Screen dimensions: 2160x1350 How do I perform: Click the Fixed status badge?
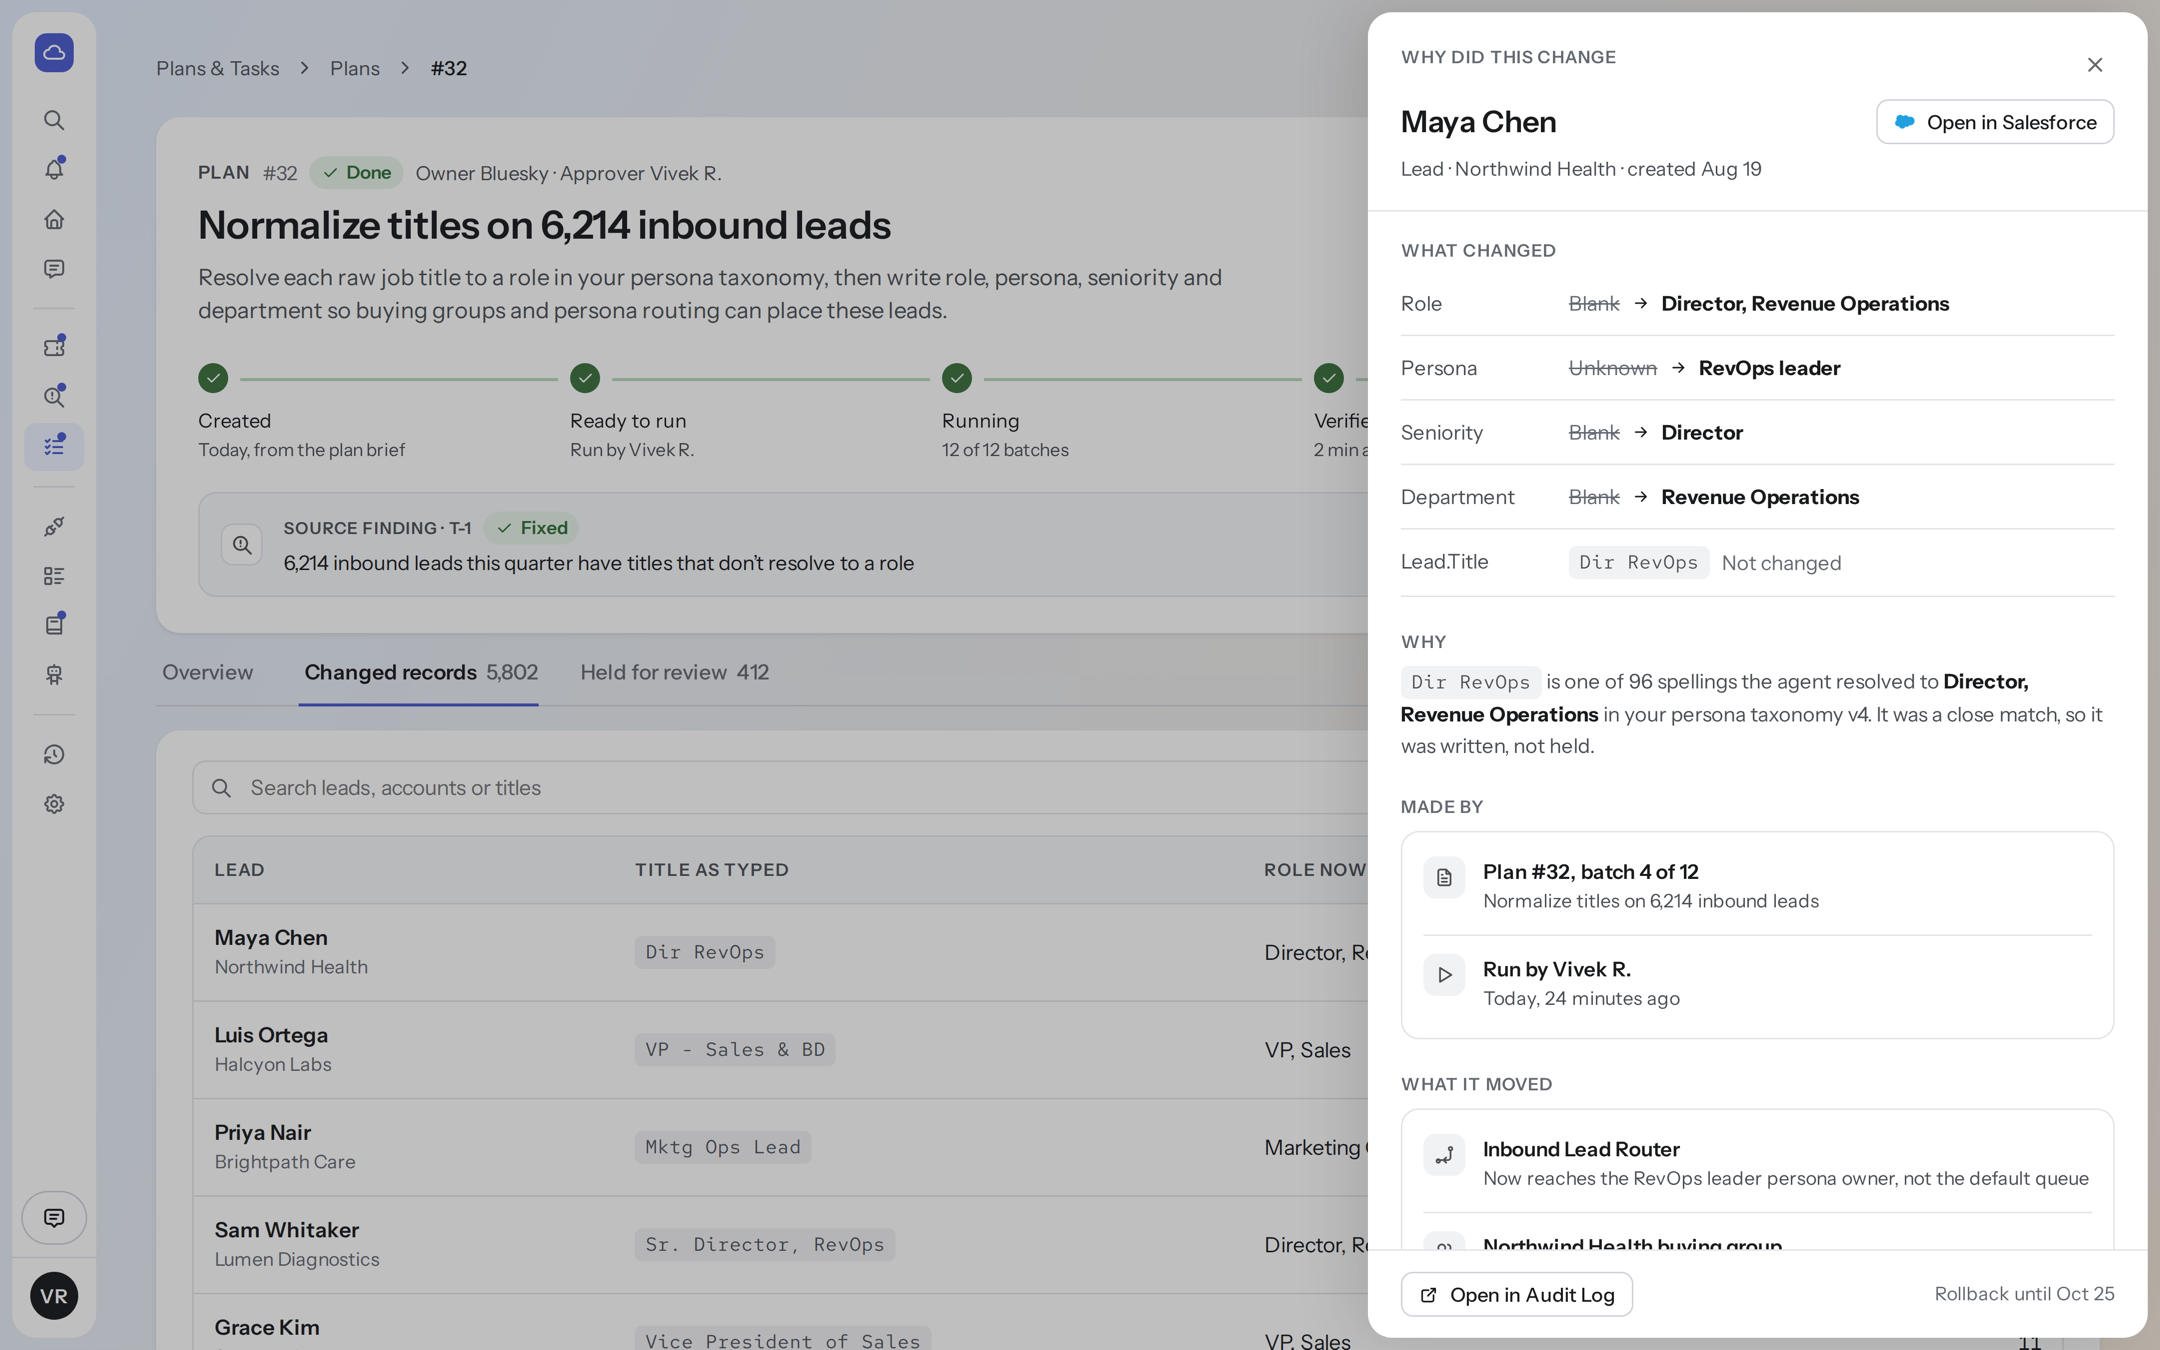pos(531,528)
